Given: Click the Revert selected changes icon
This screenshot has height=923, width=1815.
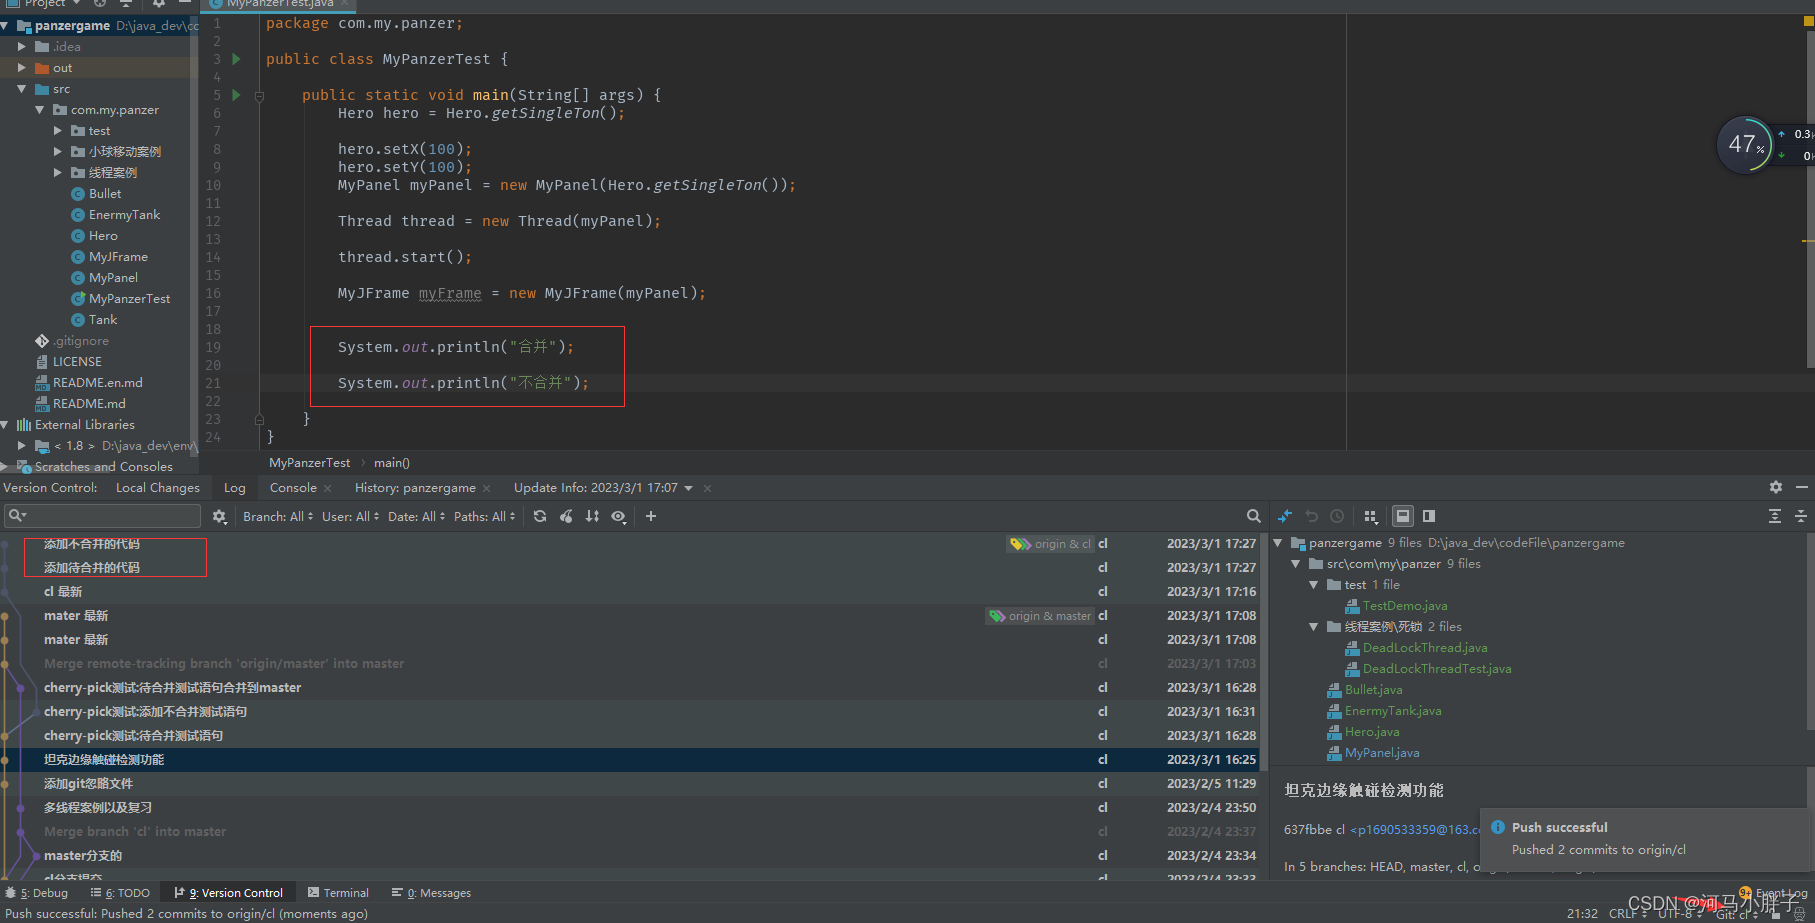Looking at the screenshot, I should tap(1311, 516).
